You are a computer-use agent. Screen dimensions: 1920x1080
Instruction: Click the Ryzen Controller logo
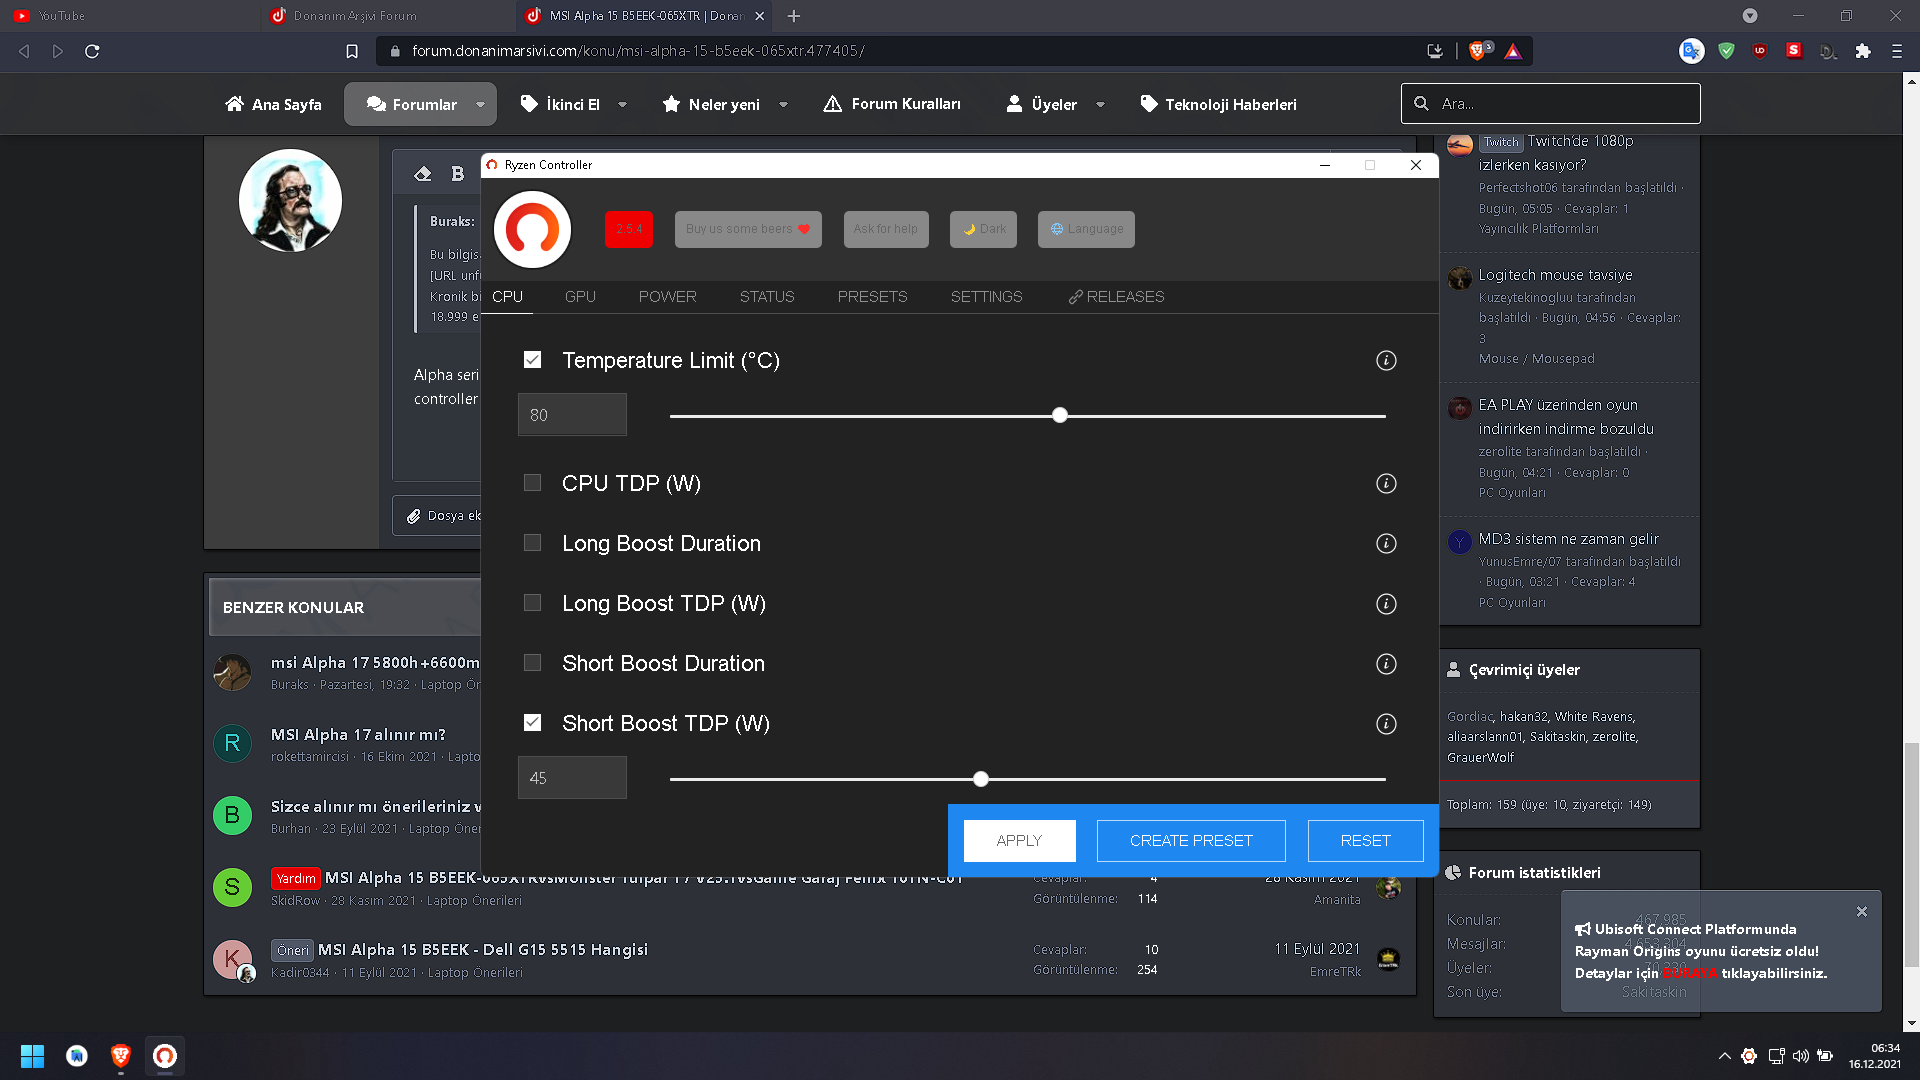(x=532, y=230)
